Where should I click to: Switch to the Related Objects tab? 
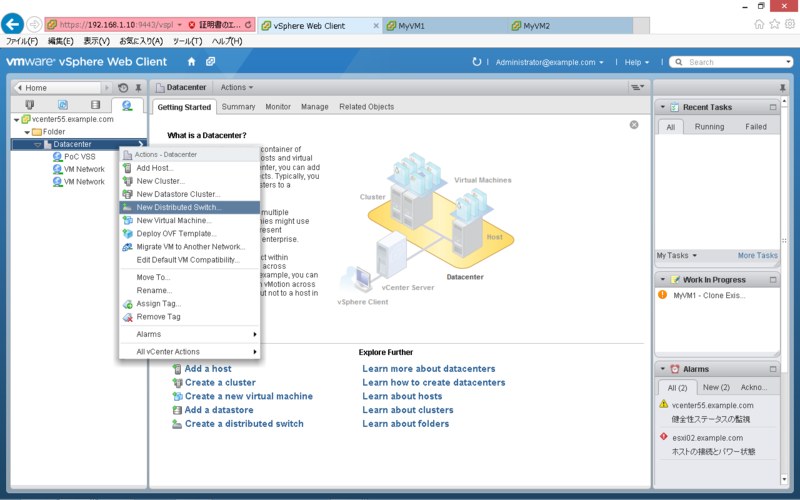tap(367, 107)
